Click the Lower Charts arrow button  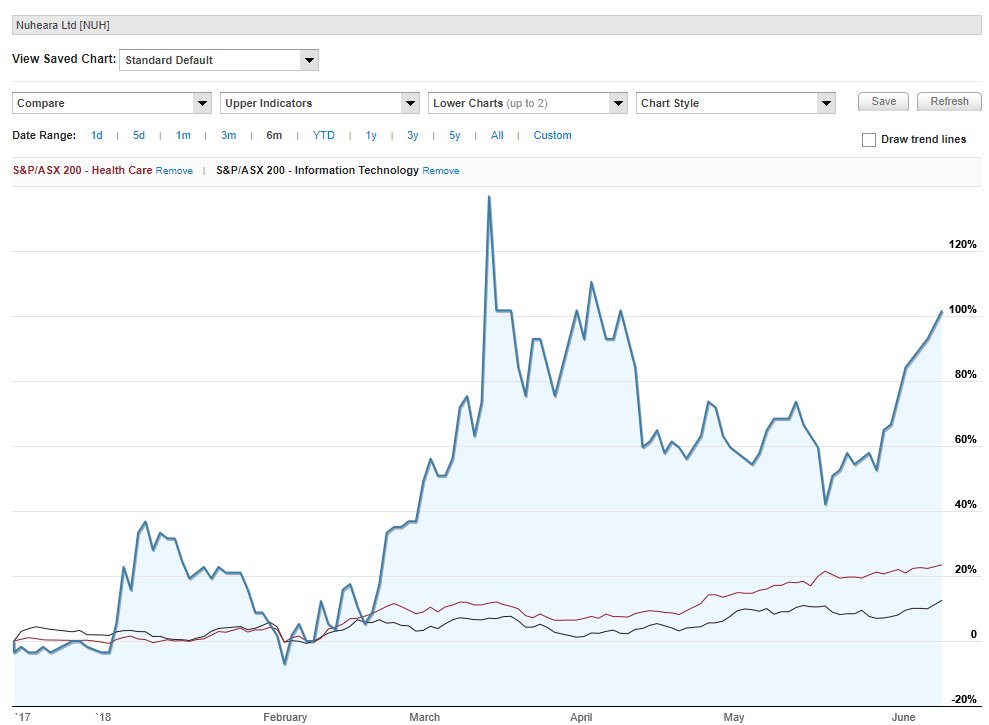(618, 103)
